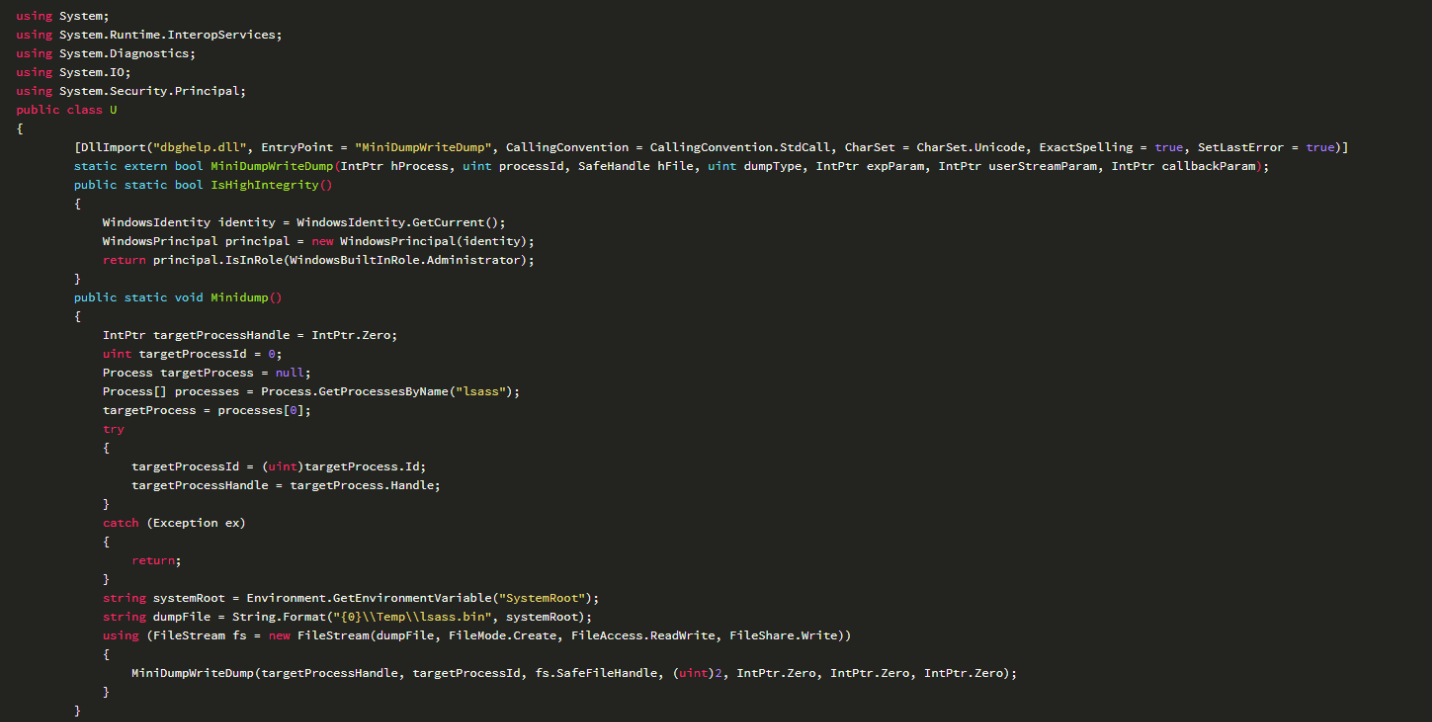Click "WindowsIdentity.GetCurrent()" call
This screenshot has width=1432, height=722.
tap(398, 222)
